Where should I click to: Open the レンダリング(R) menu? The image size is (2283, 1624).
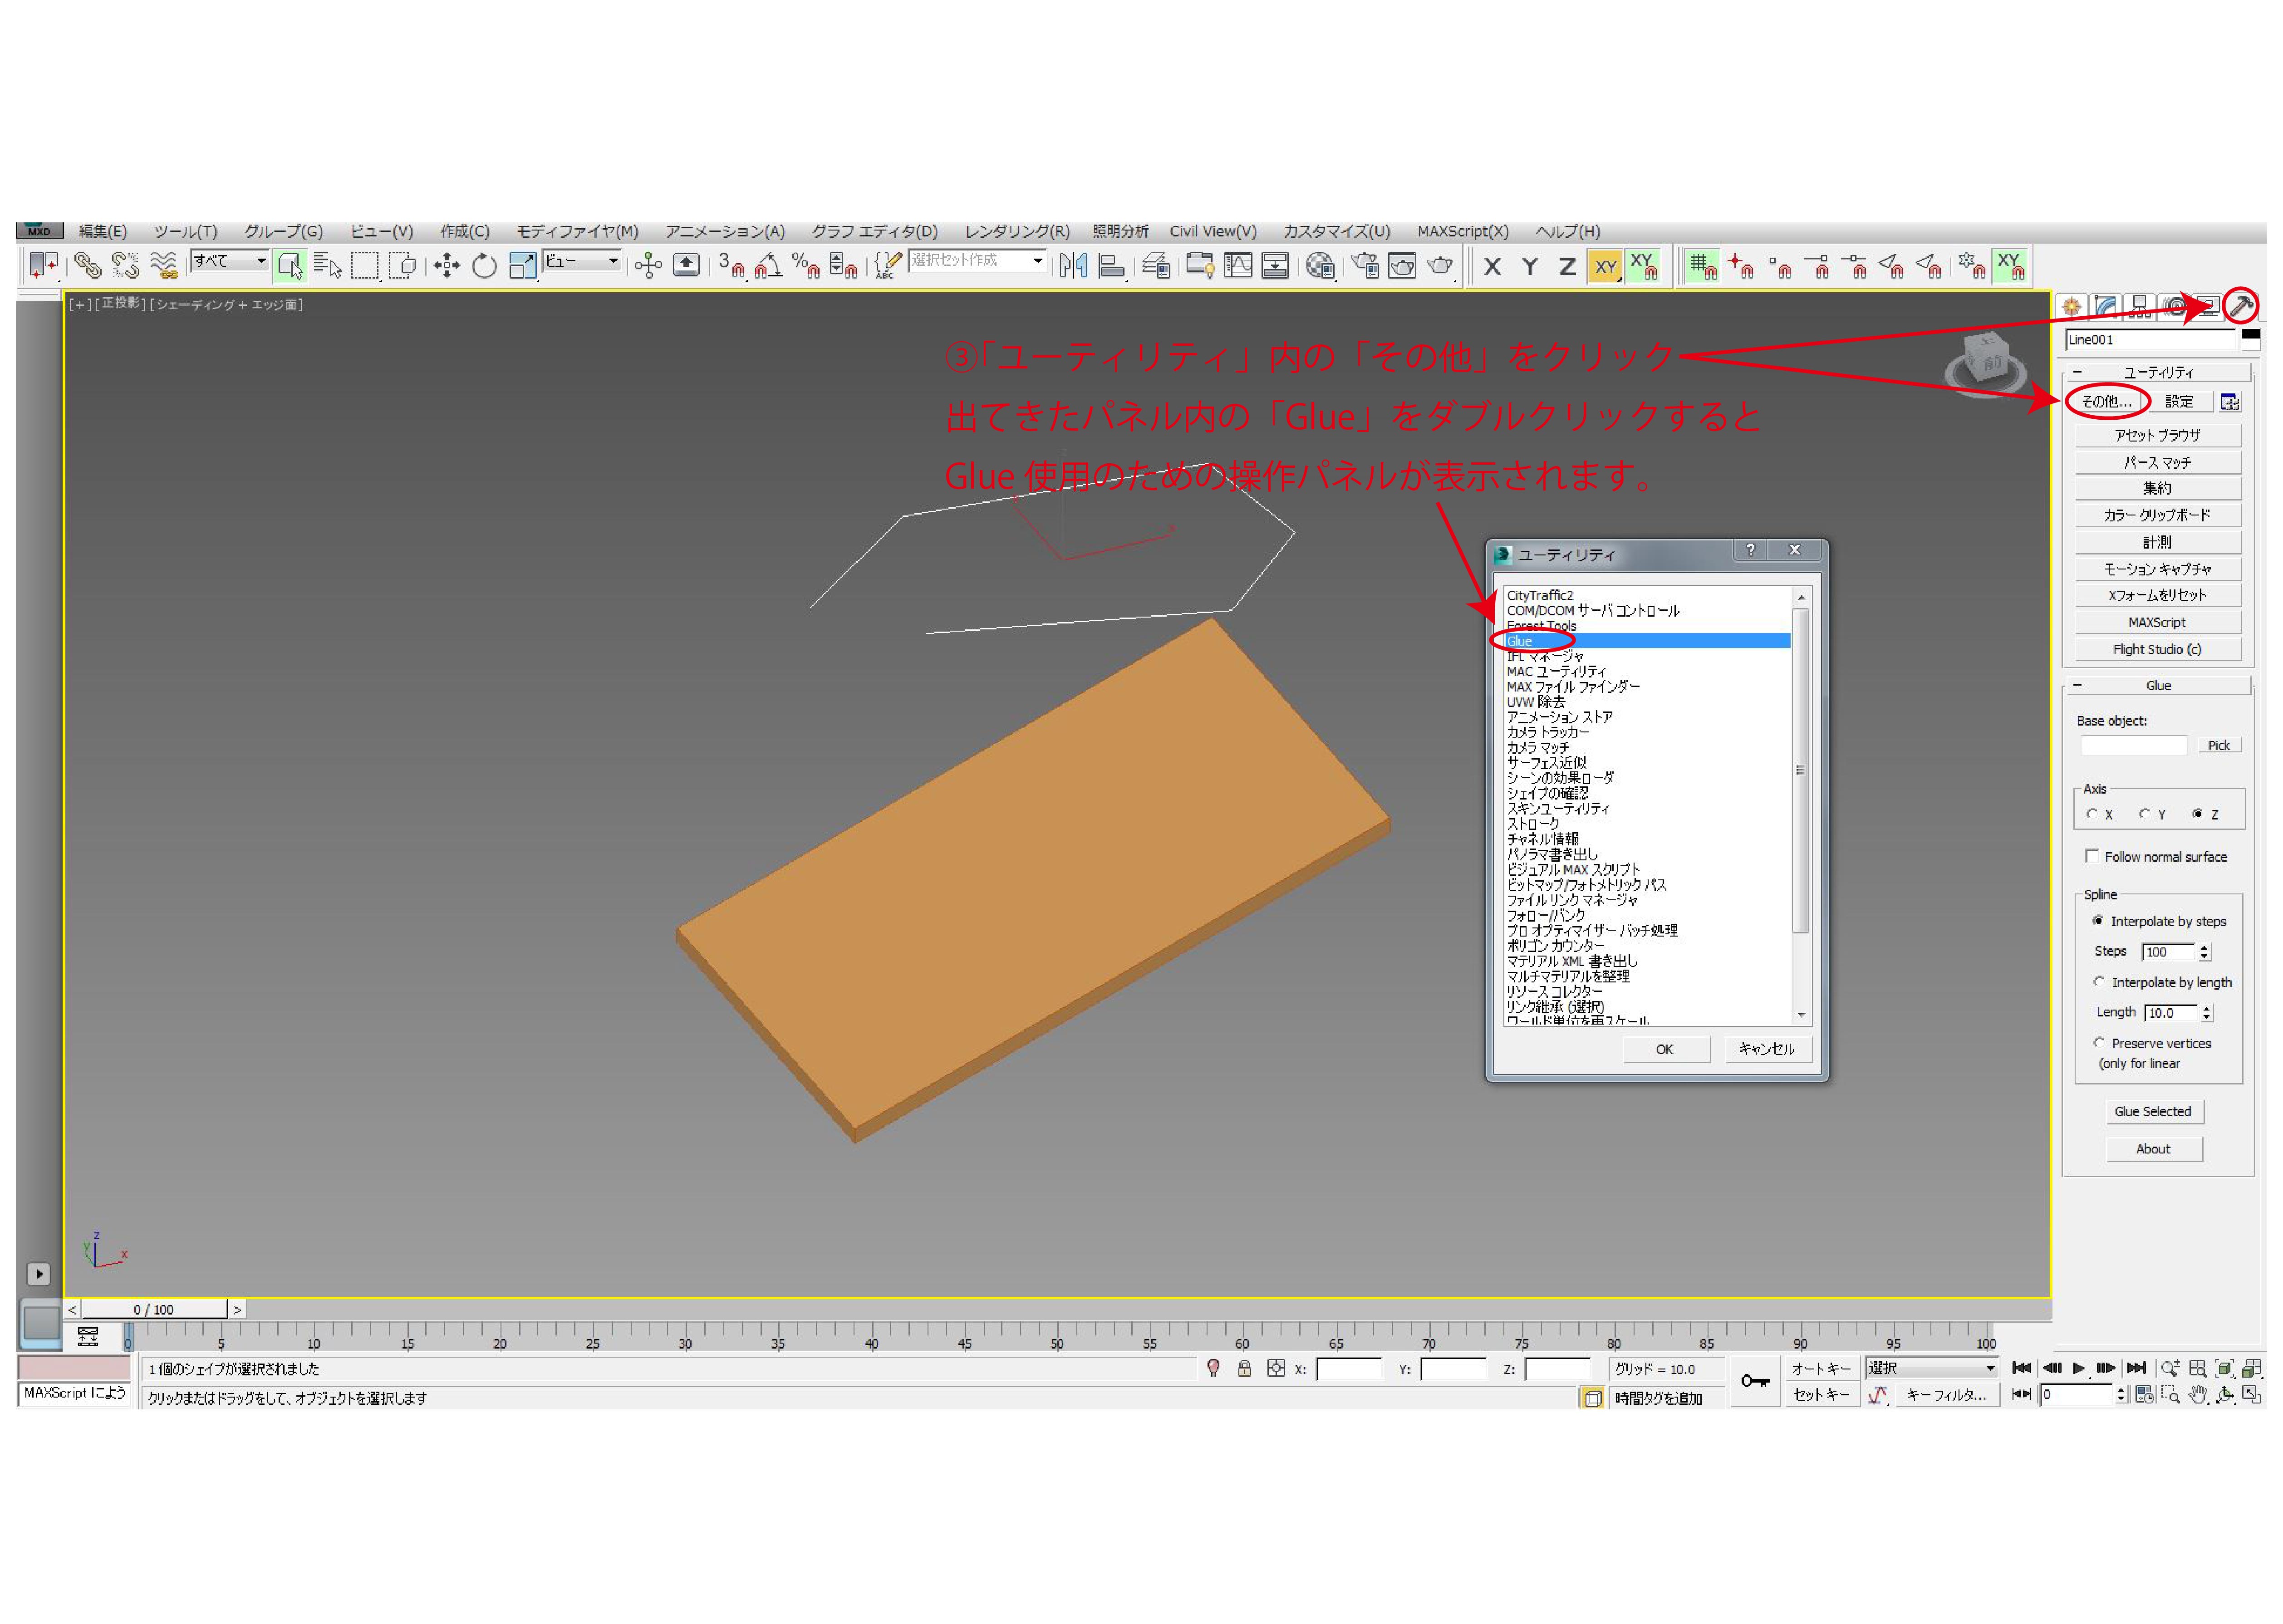1016,231
